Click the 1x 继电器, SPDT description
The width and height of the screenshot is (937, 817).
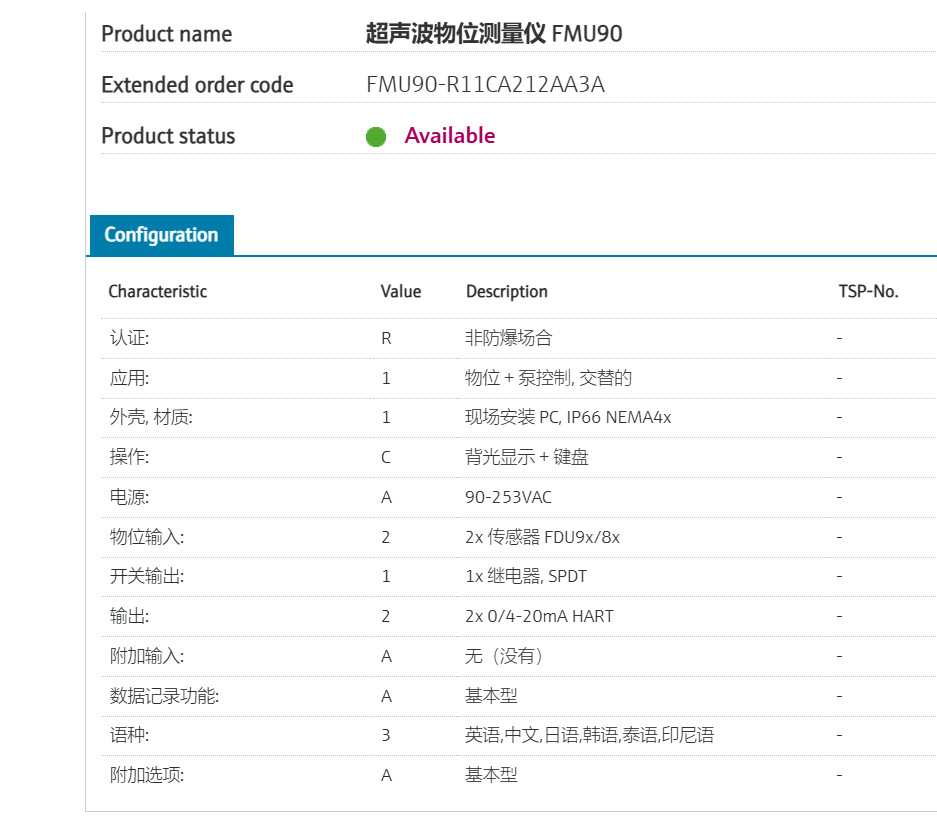click(x=526, y=577)
